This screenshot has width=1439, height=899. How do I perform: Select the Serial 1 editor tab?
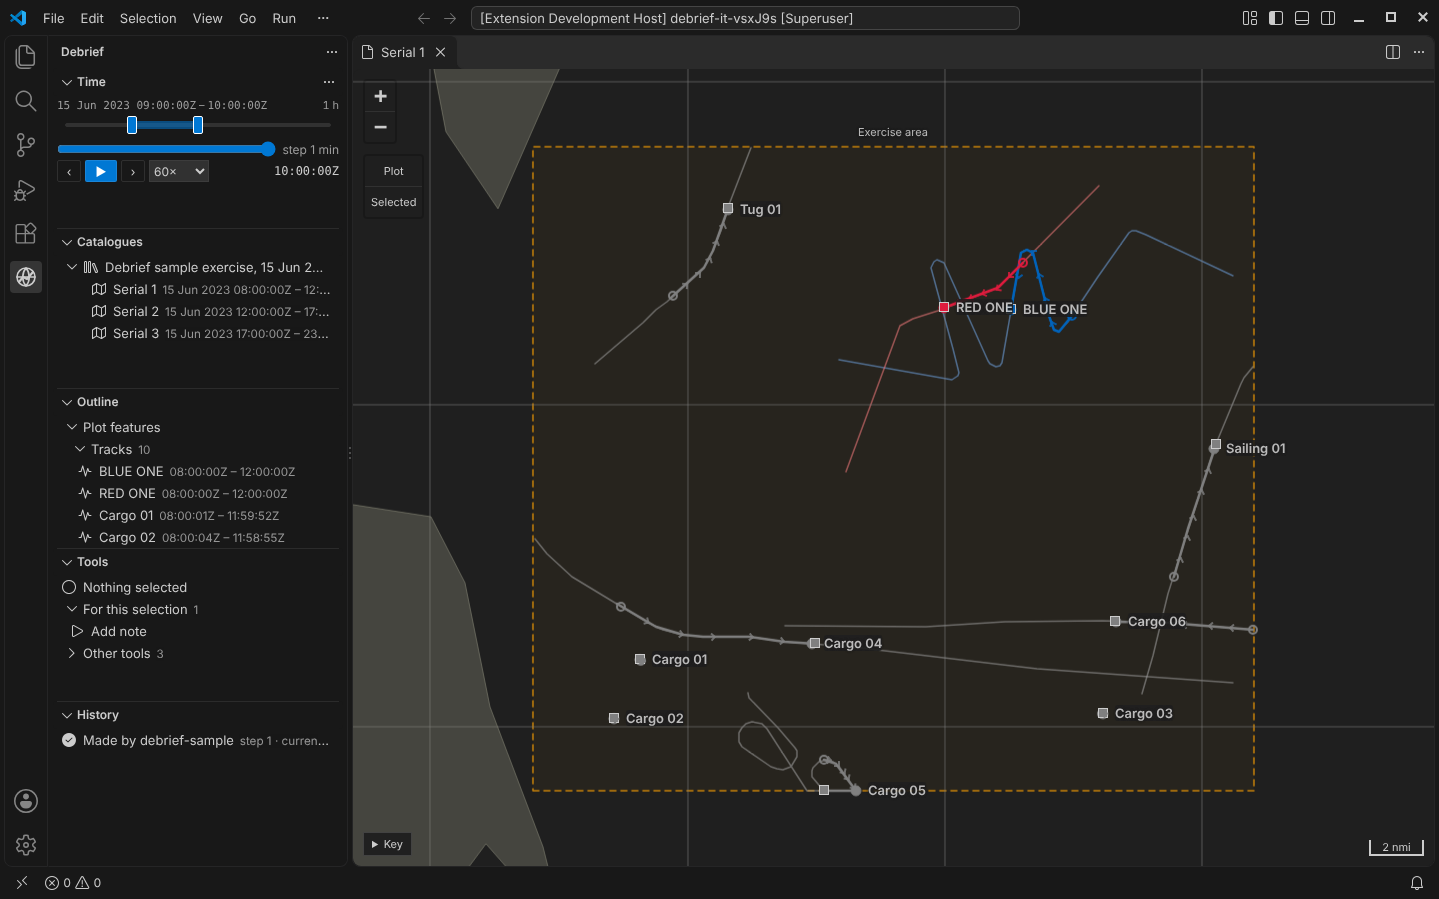click(x=405, y=52)
